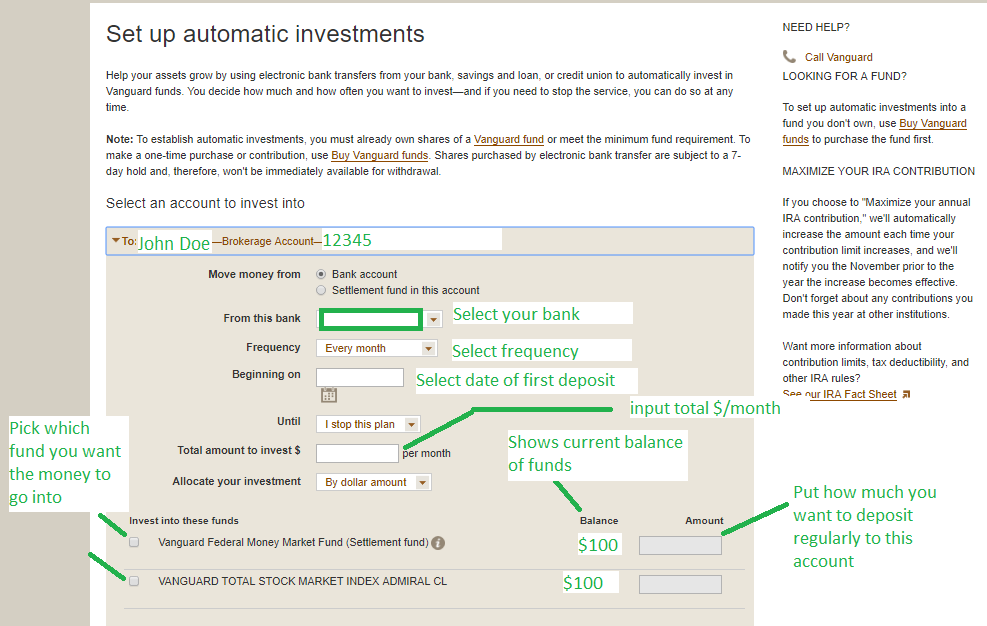Click the external link icon beside IRA Fact Sheet
The height and width of the screenshot is (626, 987).
906,394
